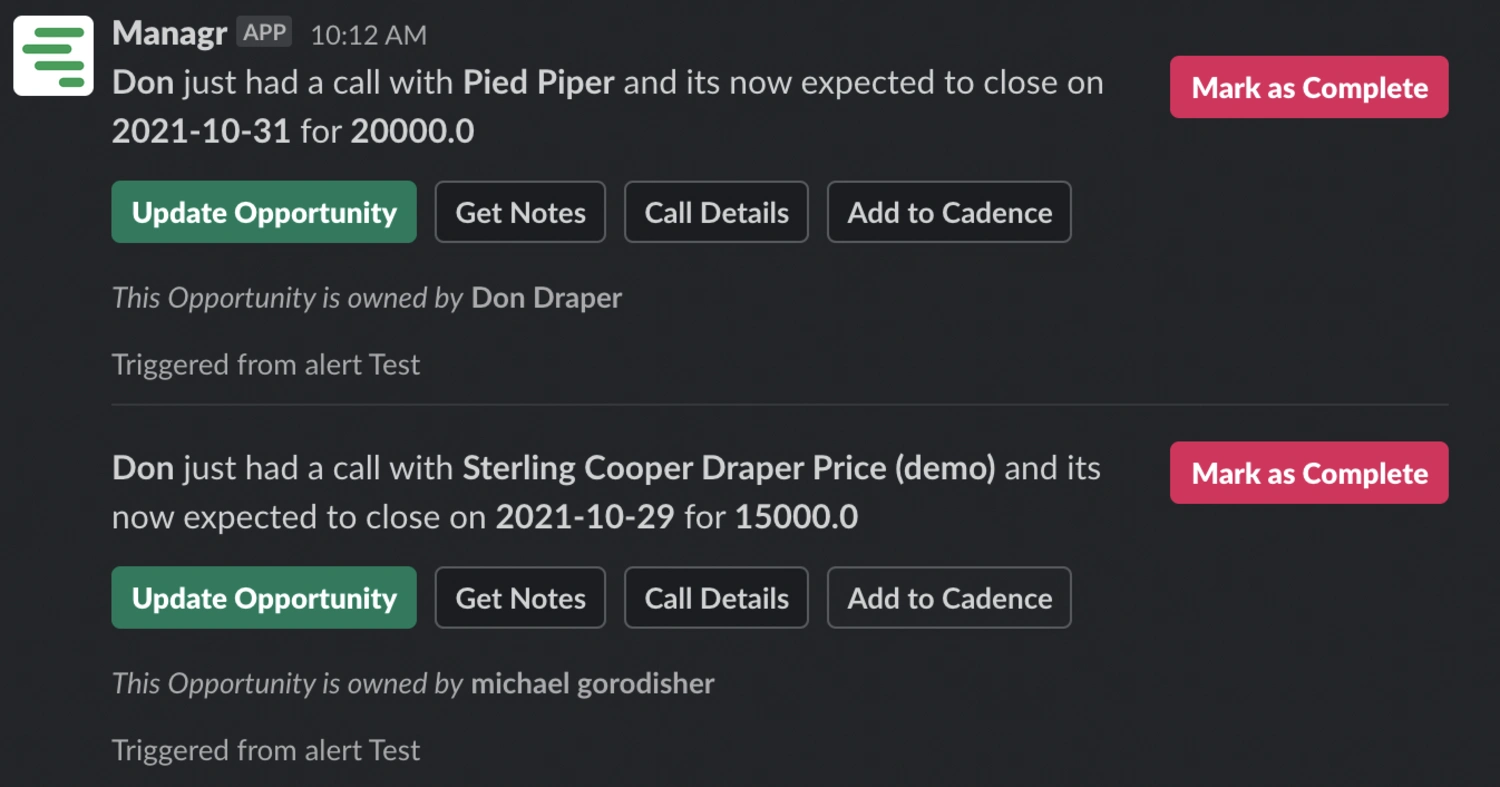The height and width of the screenshot is (787, 1500).
Task: Click the owner name Don Draper
Action: pyautogui.click(x=546, y=298)
